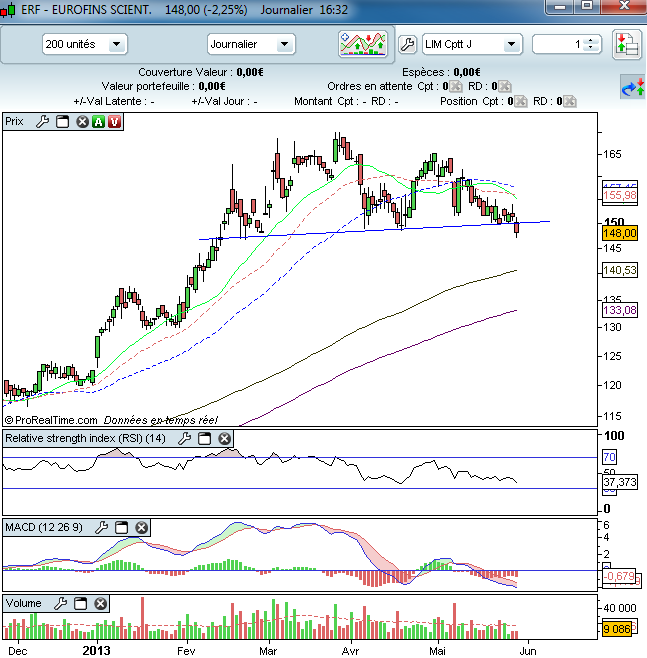Image resolution: width=647 pixels, height=658 pixels.
Task: Open RSI indicator wrench settings
Action: click(x=184, y=439)
